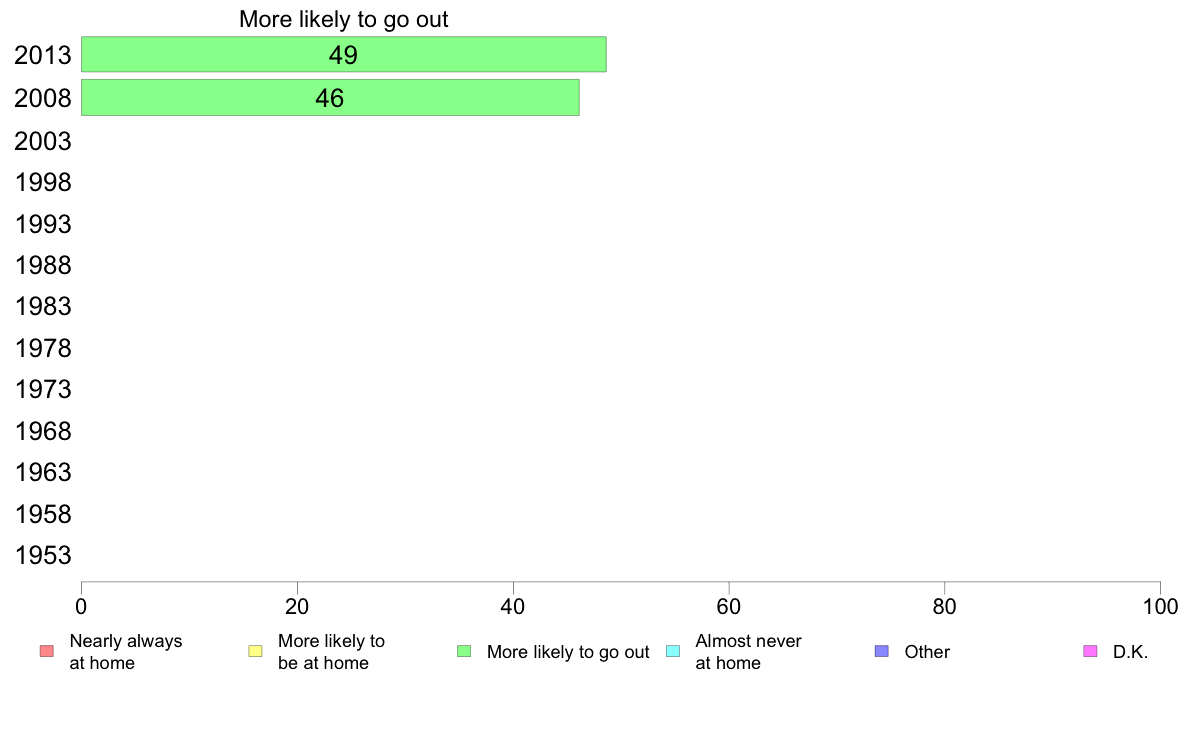Click the red Nearly always at home swatch

(46, 652)
